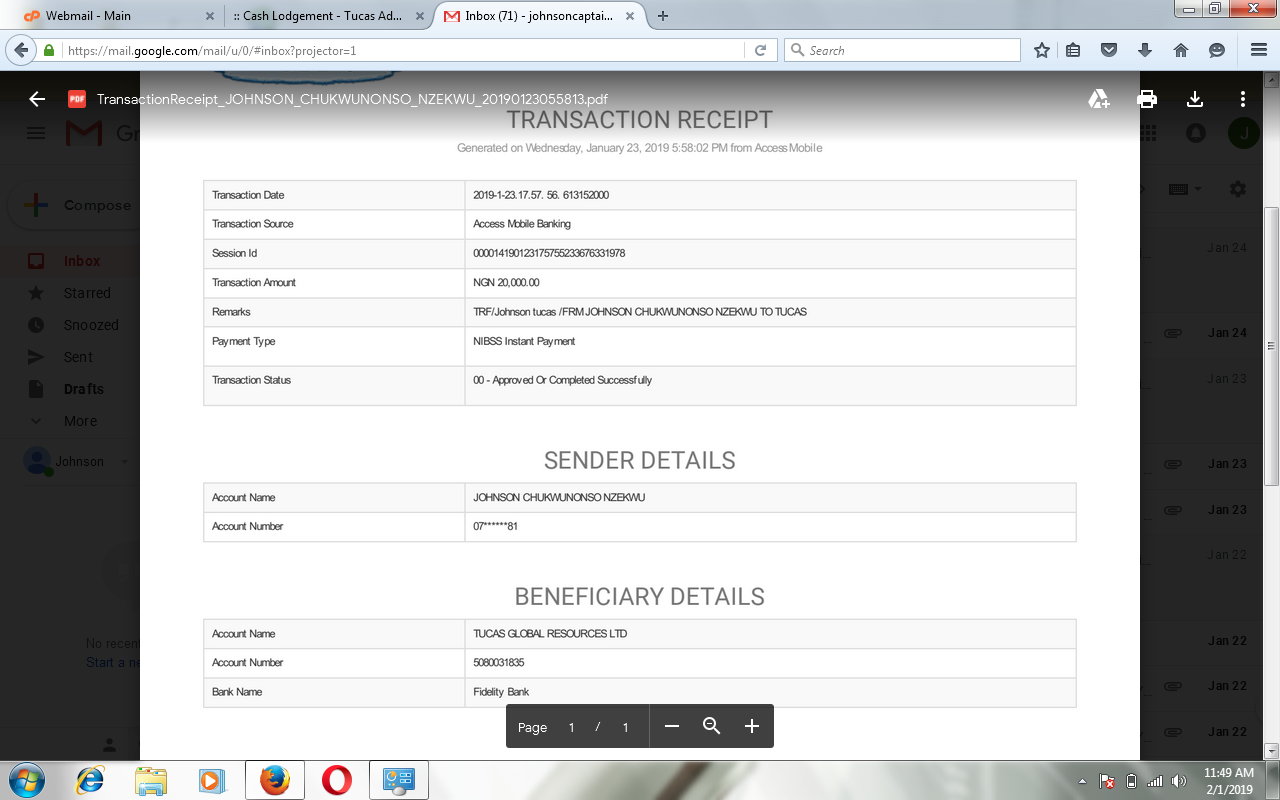Open the Windows Start menu
This screenshot has height=800, width=1280.
coord(24,779)
